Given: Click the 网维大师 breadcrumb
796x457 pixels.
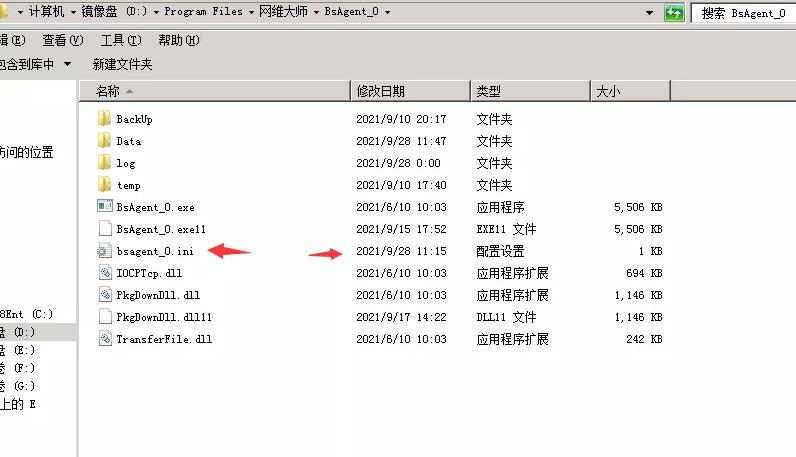Looking at the screenshot, I should (x=283, y=11).
